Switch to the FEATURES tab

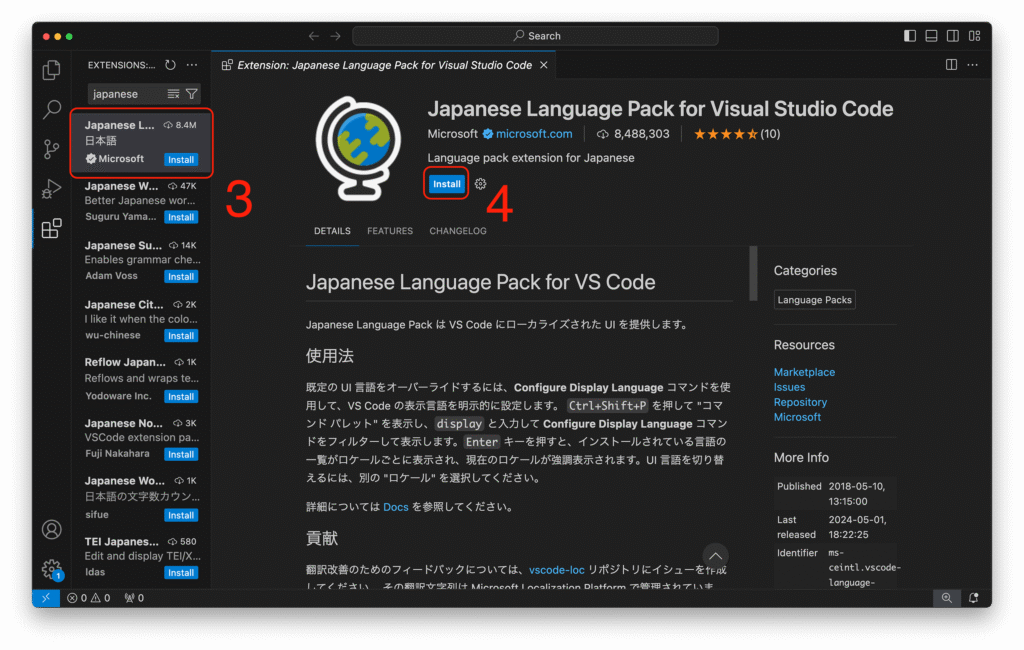pos(390,231)
